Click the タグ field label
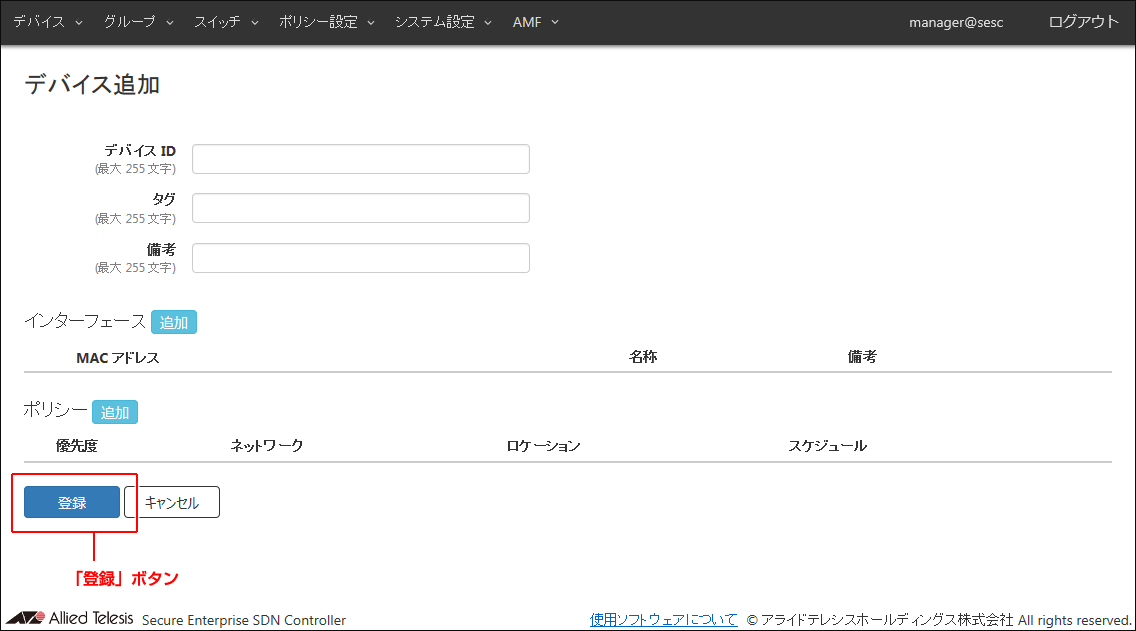Image resolution: width=1136 pixels, height=631 pixels. [164, 199]
